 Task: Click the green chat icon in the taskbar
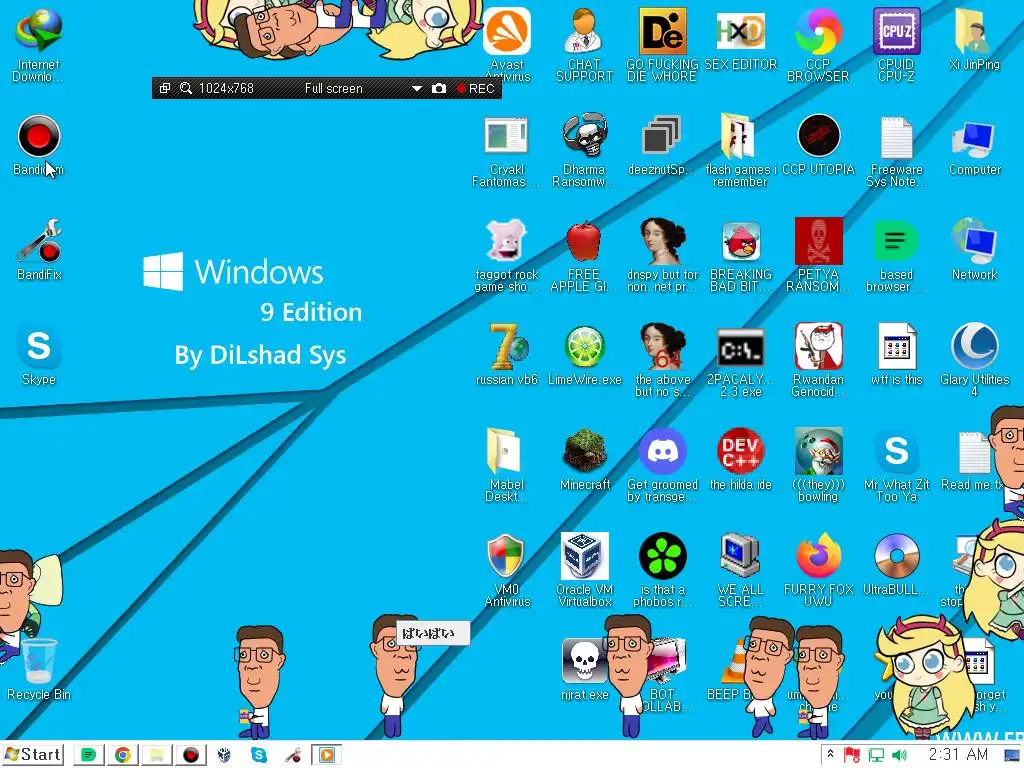pos(88,755)
